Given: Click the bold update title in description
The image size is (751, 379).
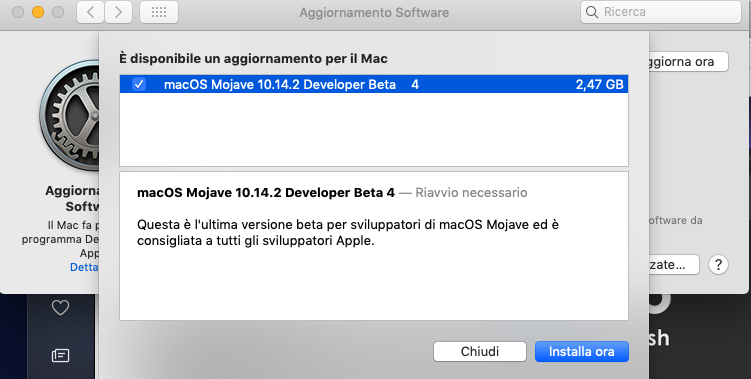Looking at the screenshot, I should tap(266, 193).
